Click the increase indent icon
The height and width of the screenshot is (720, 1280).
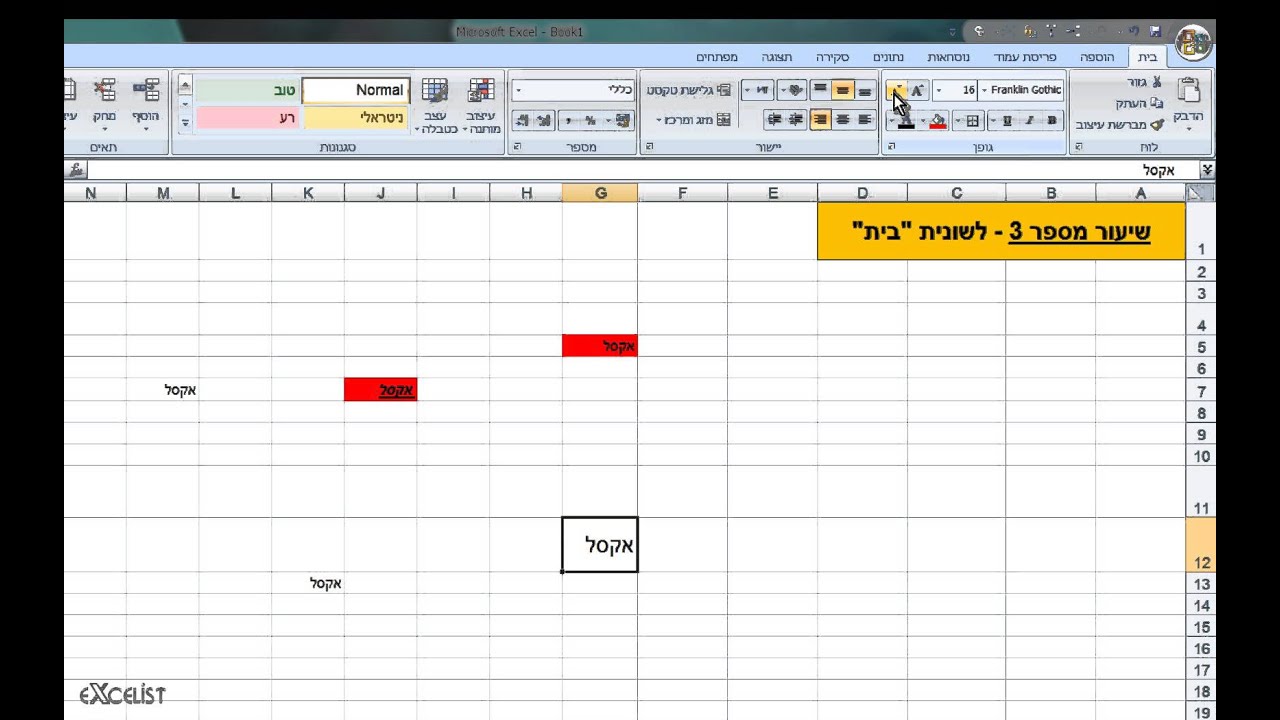(x=773, y=119)
